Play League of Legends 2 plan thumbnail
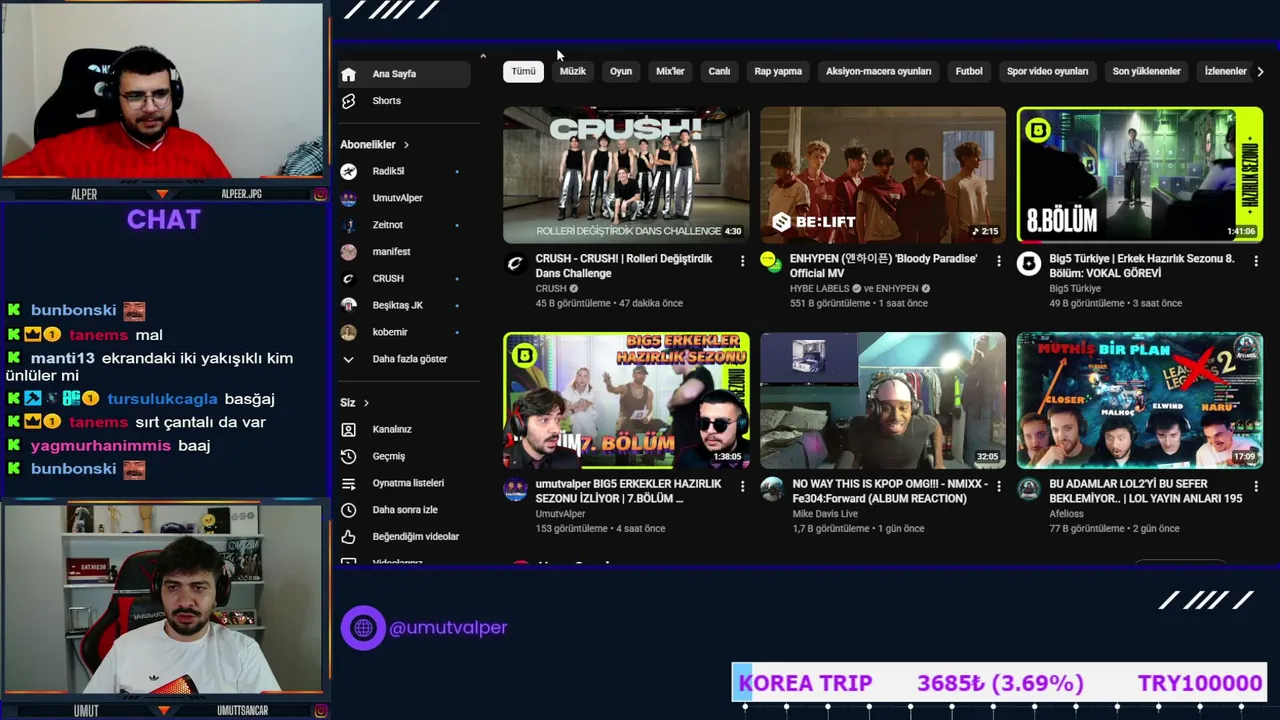 point(1140,401)
